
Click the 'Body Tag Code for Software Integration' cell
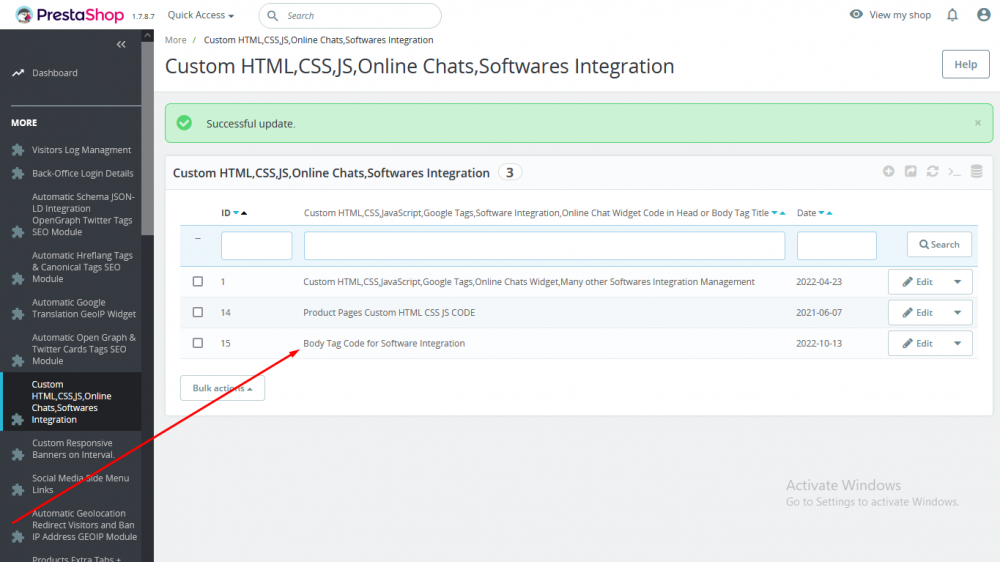pyautogui.click(x=384, y=343)
